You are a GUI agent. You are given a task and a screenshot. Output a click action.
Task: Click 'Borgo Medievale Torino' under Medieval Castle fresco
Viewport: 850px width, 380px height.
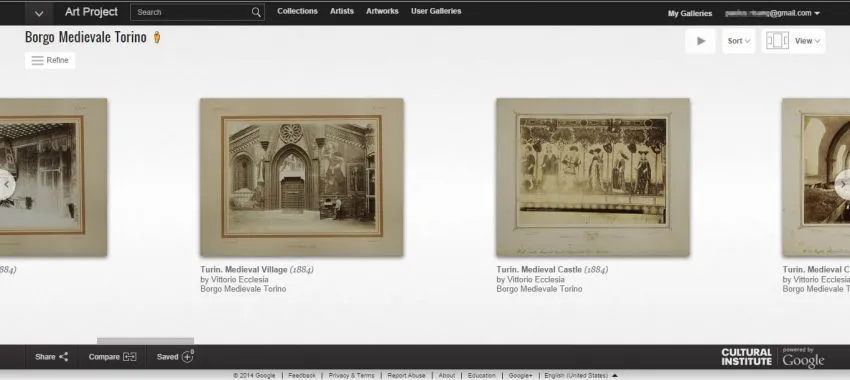[539, 289]
